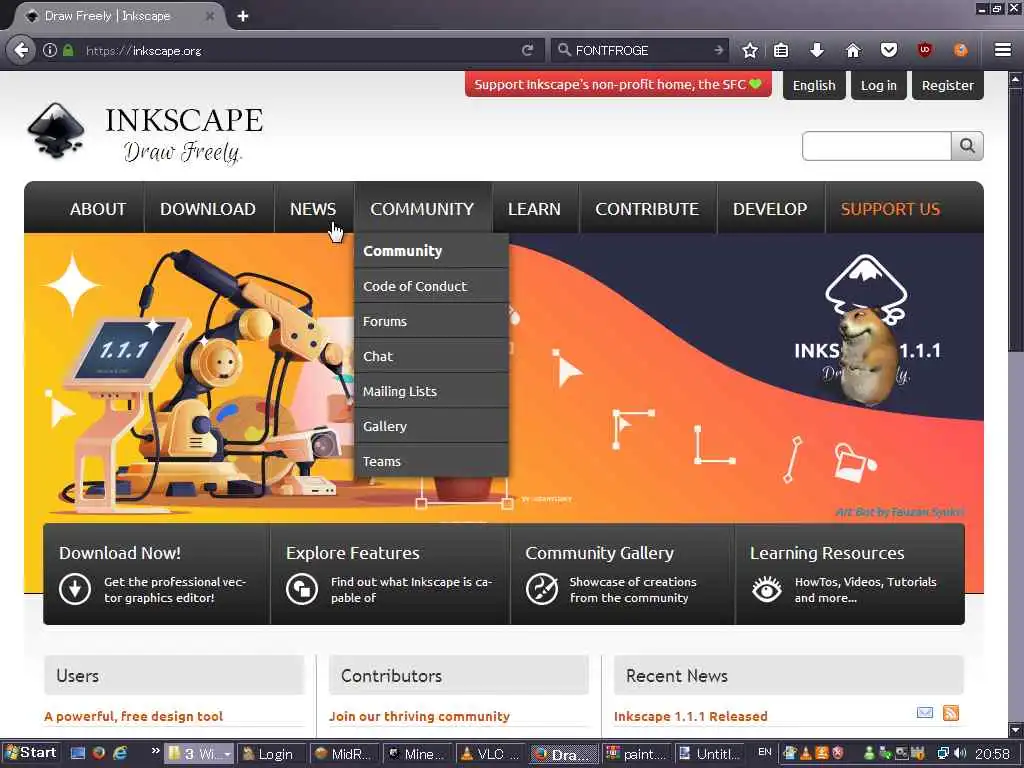
Task: Open 'A powerful, free design tool' link
Action: (x=133, y=716)
